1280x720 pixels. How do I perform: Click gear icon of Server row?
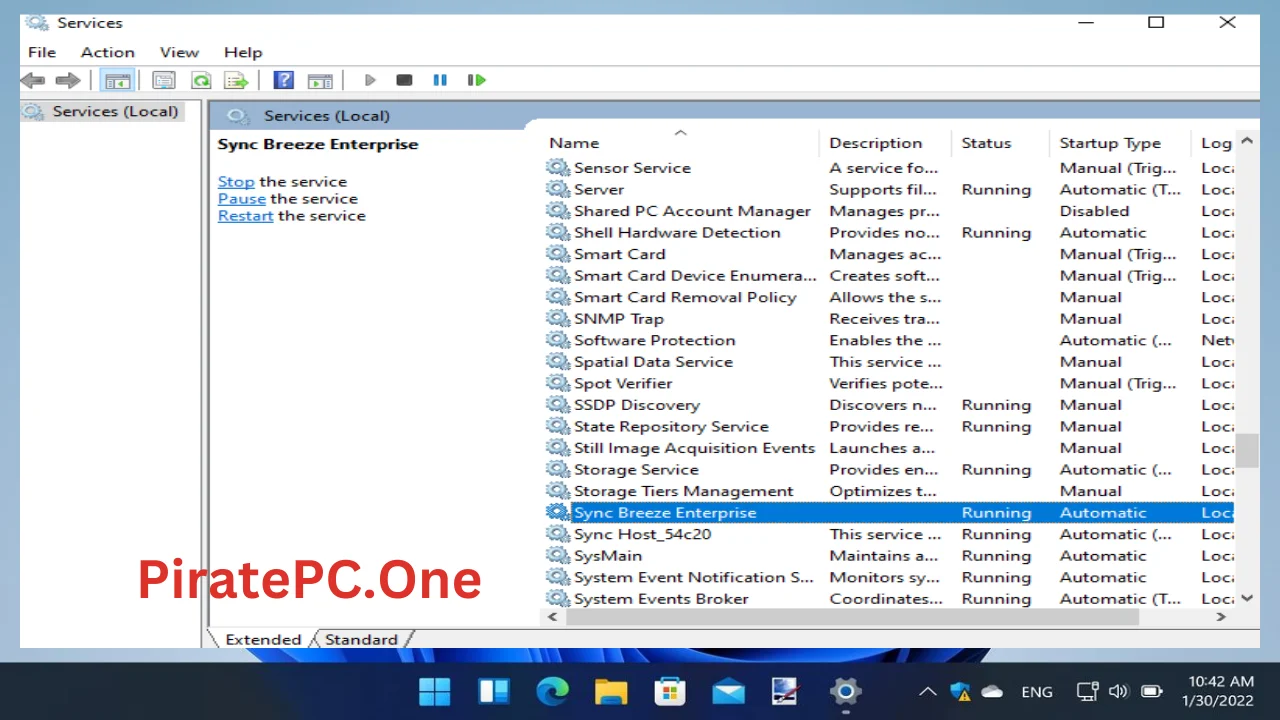click(x=557, y=189)
